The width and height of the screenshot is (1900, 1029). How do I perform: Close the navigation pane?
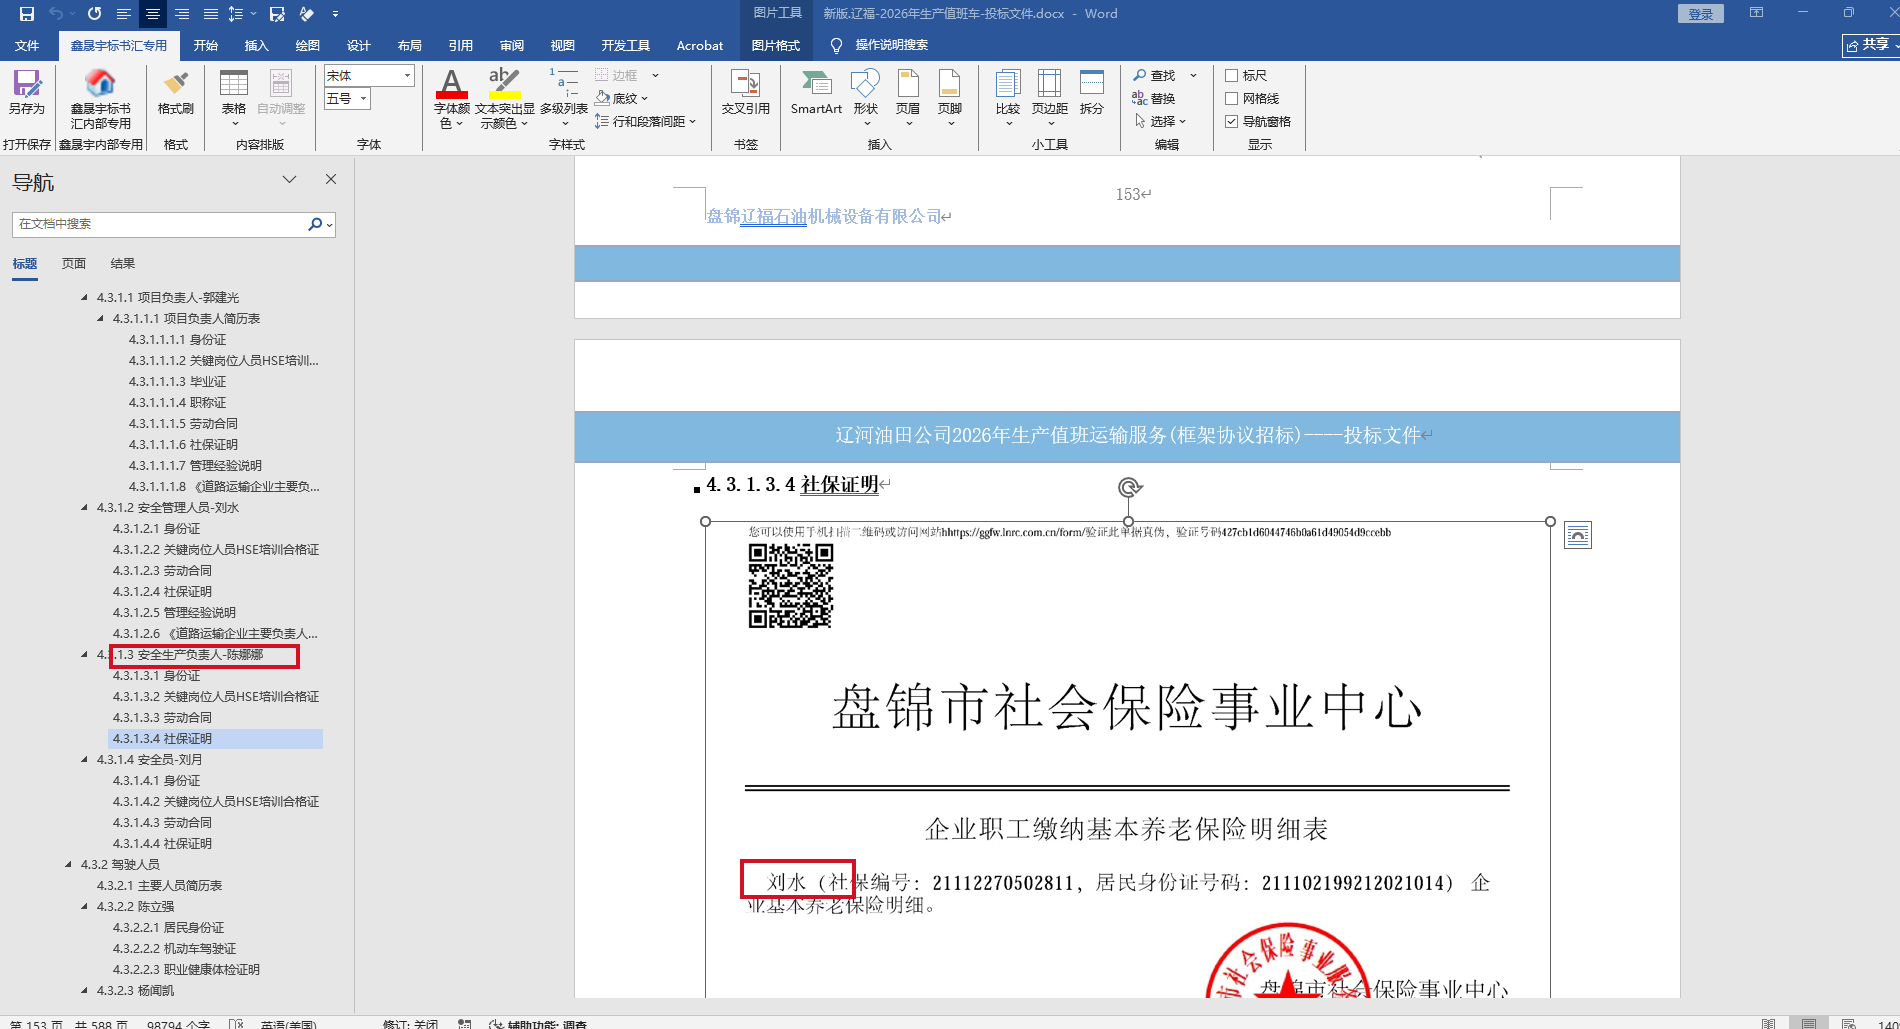pyautogui.click(x=331, y=180)
